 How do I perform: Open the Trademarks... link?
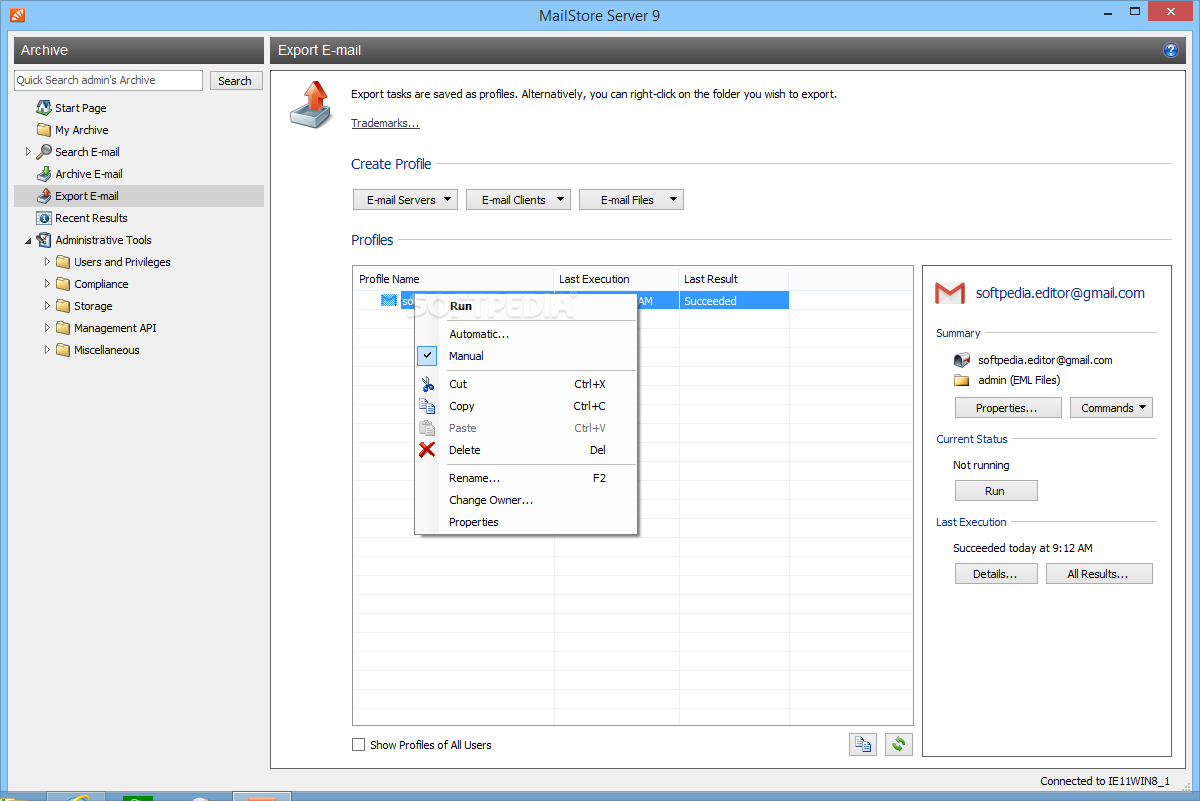[x=385, y=123]
